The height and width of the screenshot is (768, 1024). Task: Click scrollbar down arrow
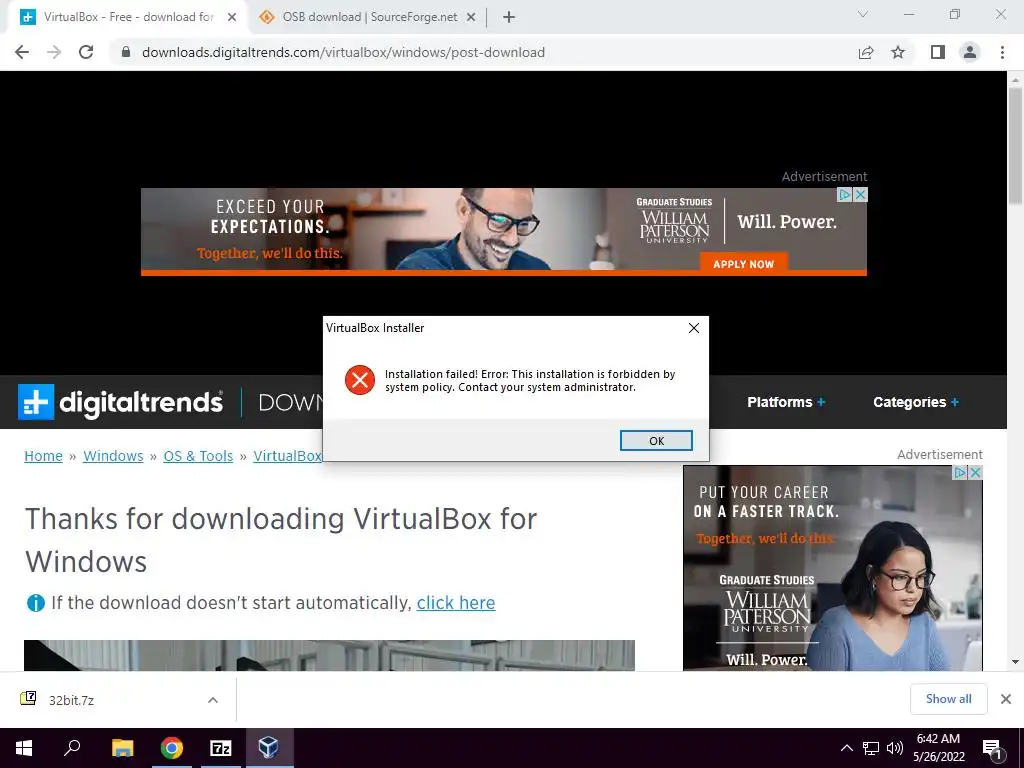tap(1015, 662)
